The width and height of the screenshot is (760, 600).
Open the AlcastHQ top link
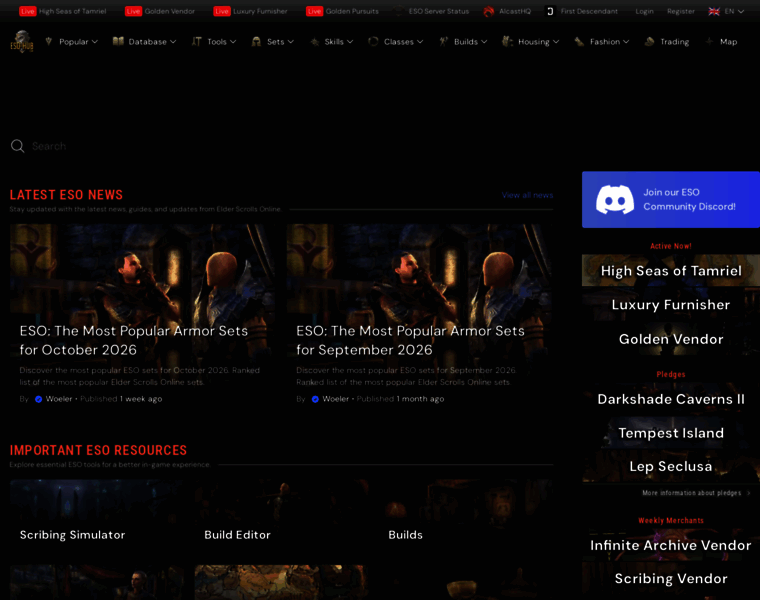pyautogui.click(x=514, y=11)
